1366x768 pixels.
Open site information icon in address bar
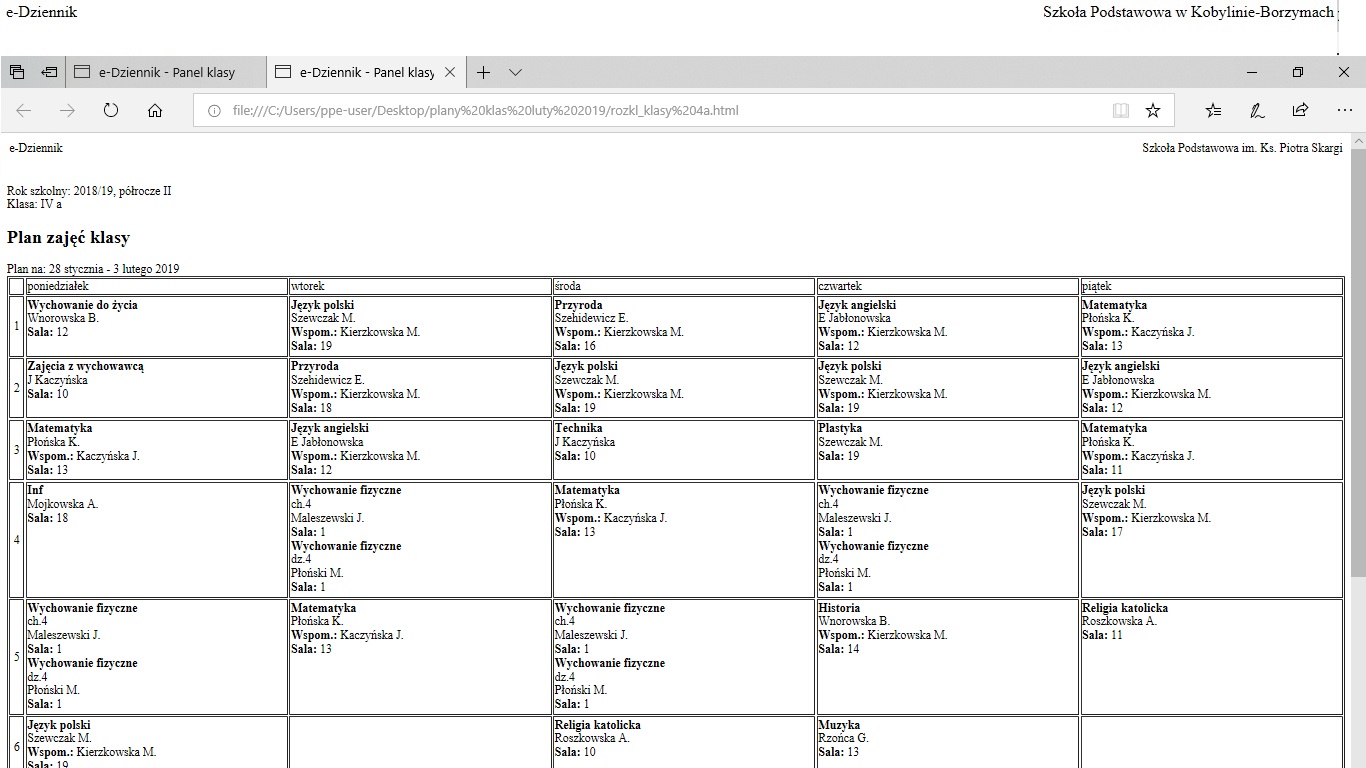tap(214, 111)
